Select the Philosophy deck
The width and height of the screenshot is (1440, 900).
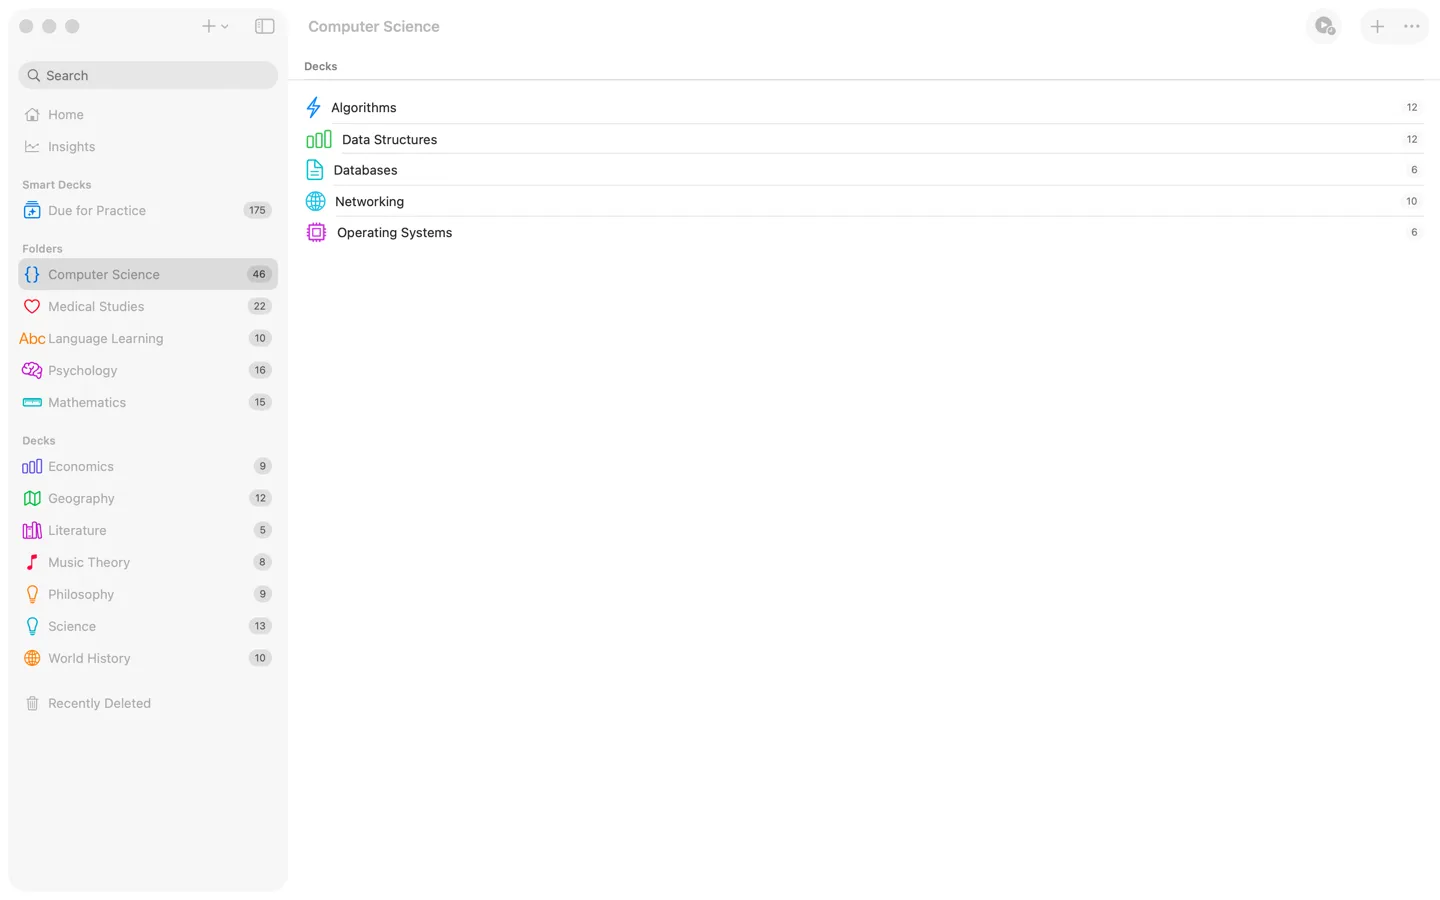[x=148, y=594]
